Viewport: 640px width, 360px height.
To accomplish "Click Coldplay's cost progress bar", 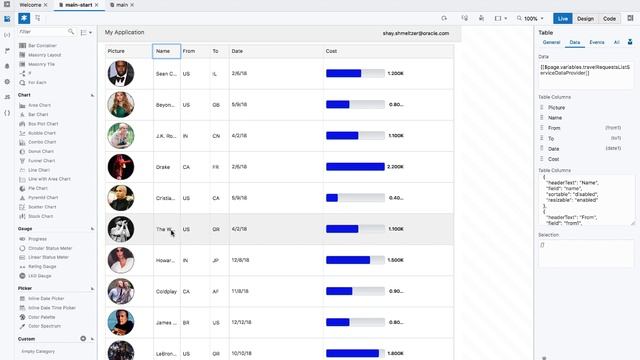I will point(355,291).
